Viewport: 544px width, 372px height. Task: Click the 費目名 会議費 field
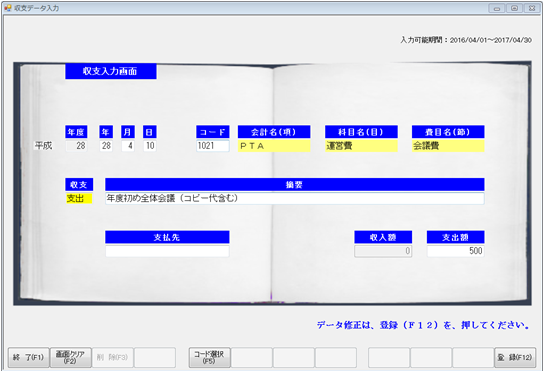tap(448, 146)
